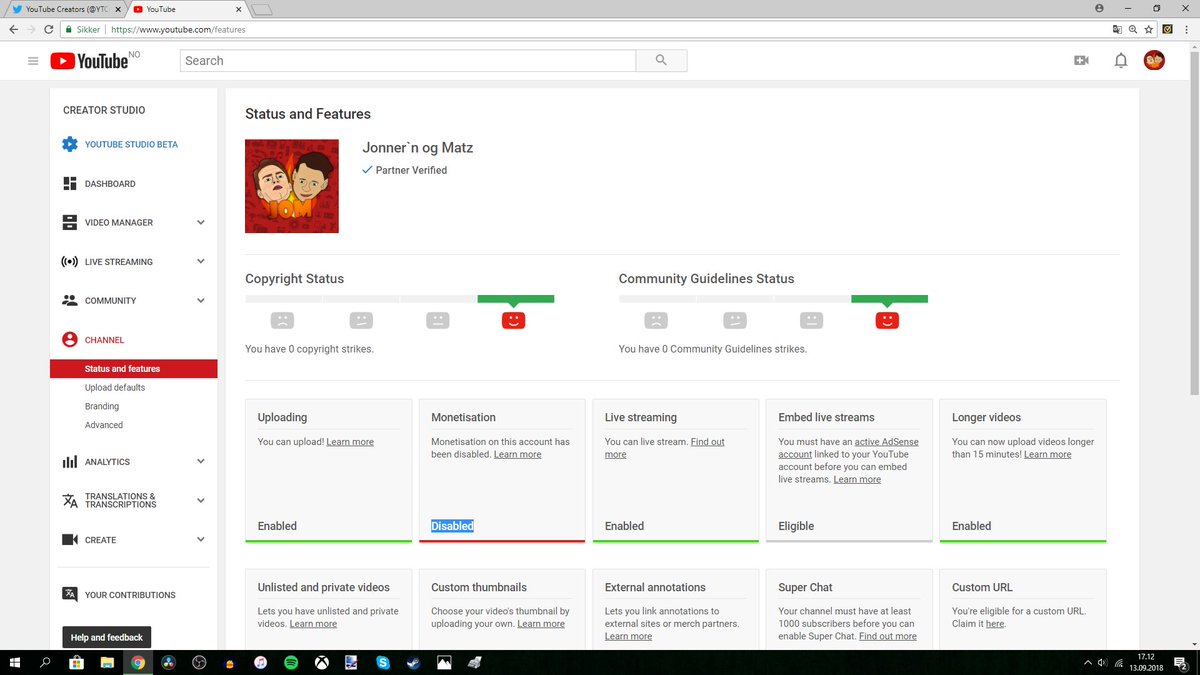This screenshot has width=1200, height=675.
Task: Click Learn more under Uploading
Action: [350, 442]
